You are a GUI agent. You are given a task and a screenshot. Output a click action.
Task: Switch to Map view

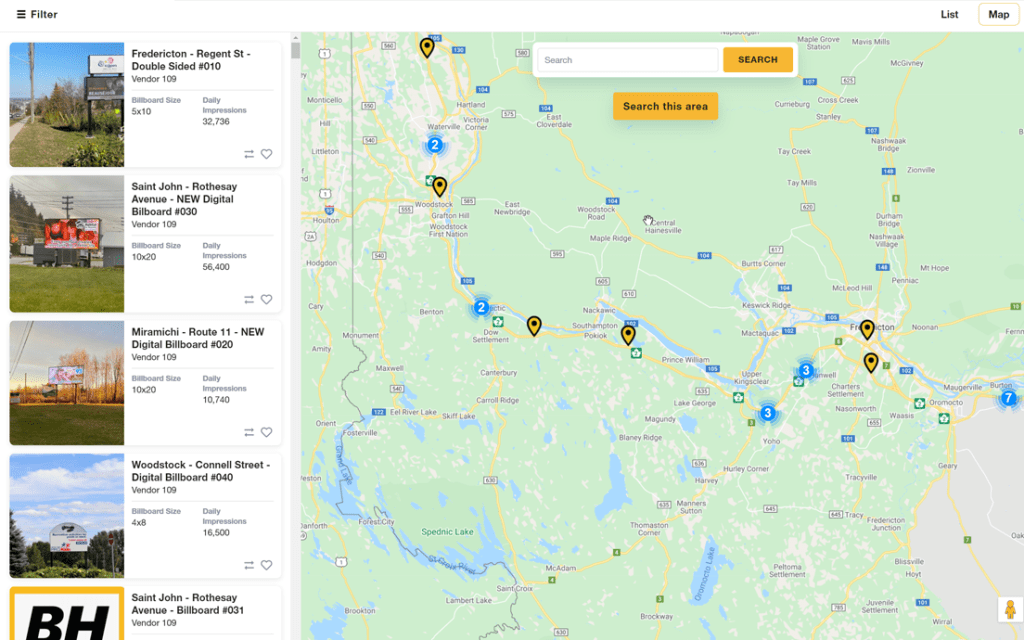tap(998, 14)
